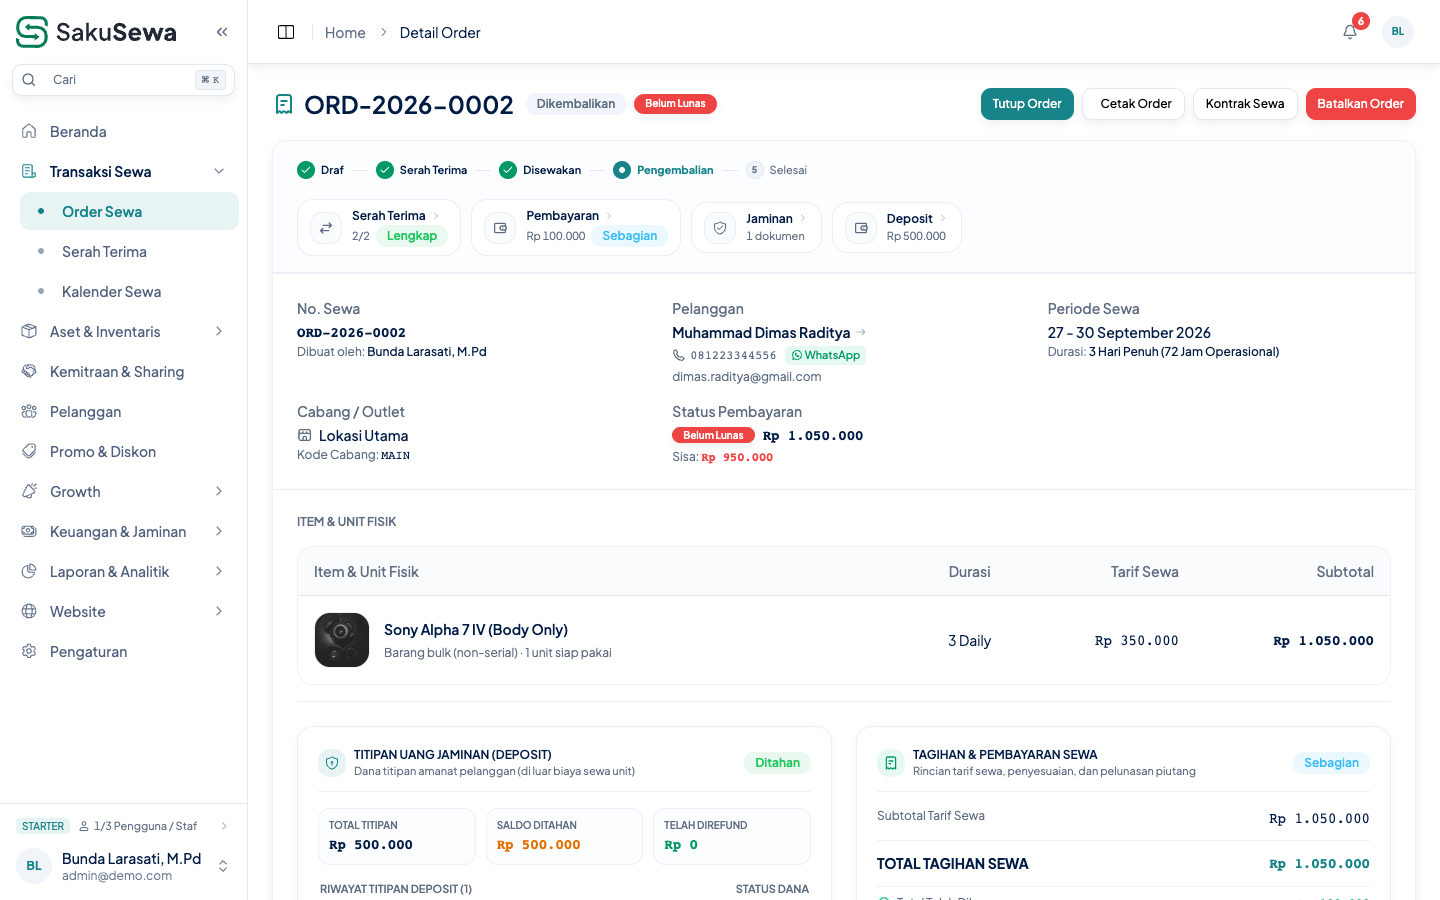Click the Deposit wallet icon

861,228
